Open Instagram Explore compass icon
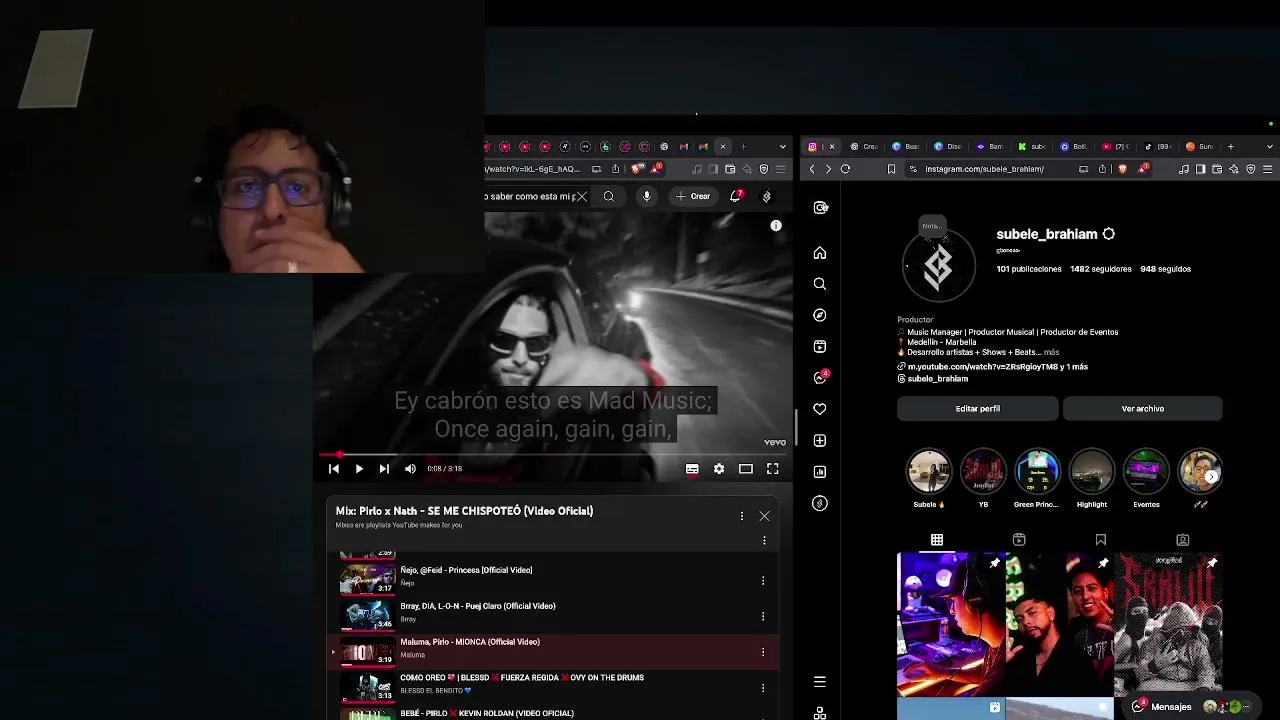The image size is (1280, 720). pos(820,315)
